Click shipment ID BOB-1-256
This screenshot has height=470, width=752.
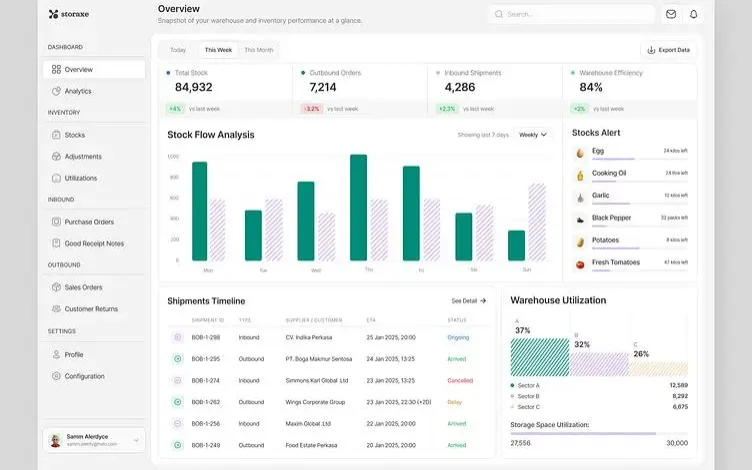[206, 423]
